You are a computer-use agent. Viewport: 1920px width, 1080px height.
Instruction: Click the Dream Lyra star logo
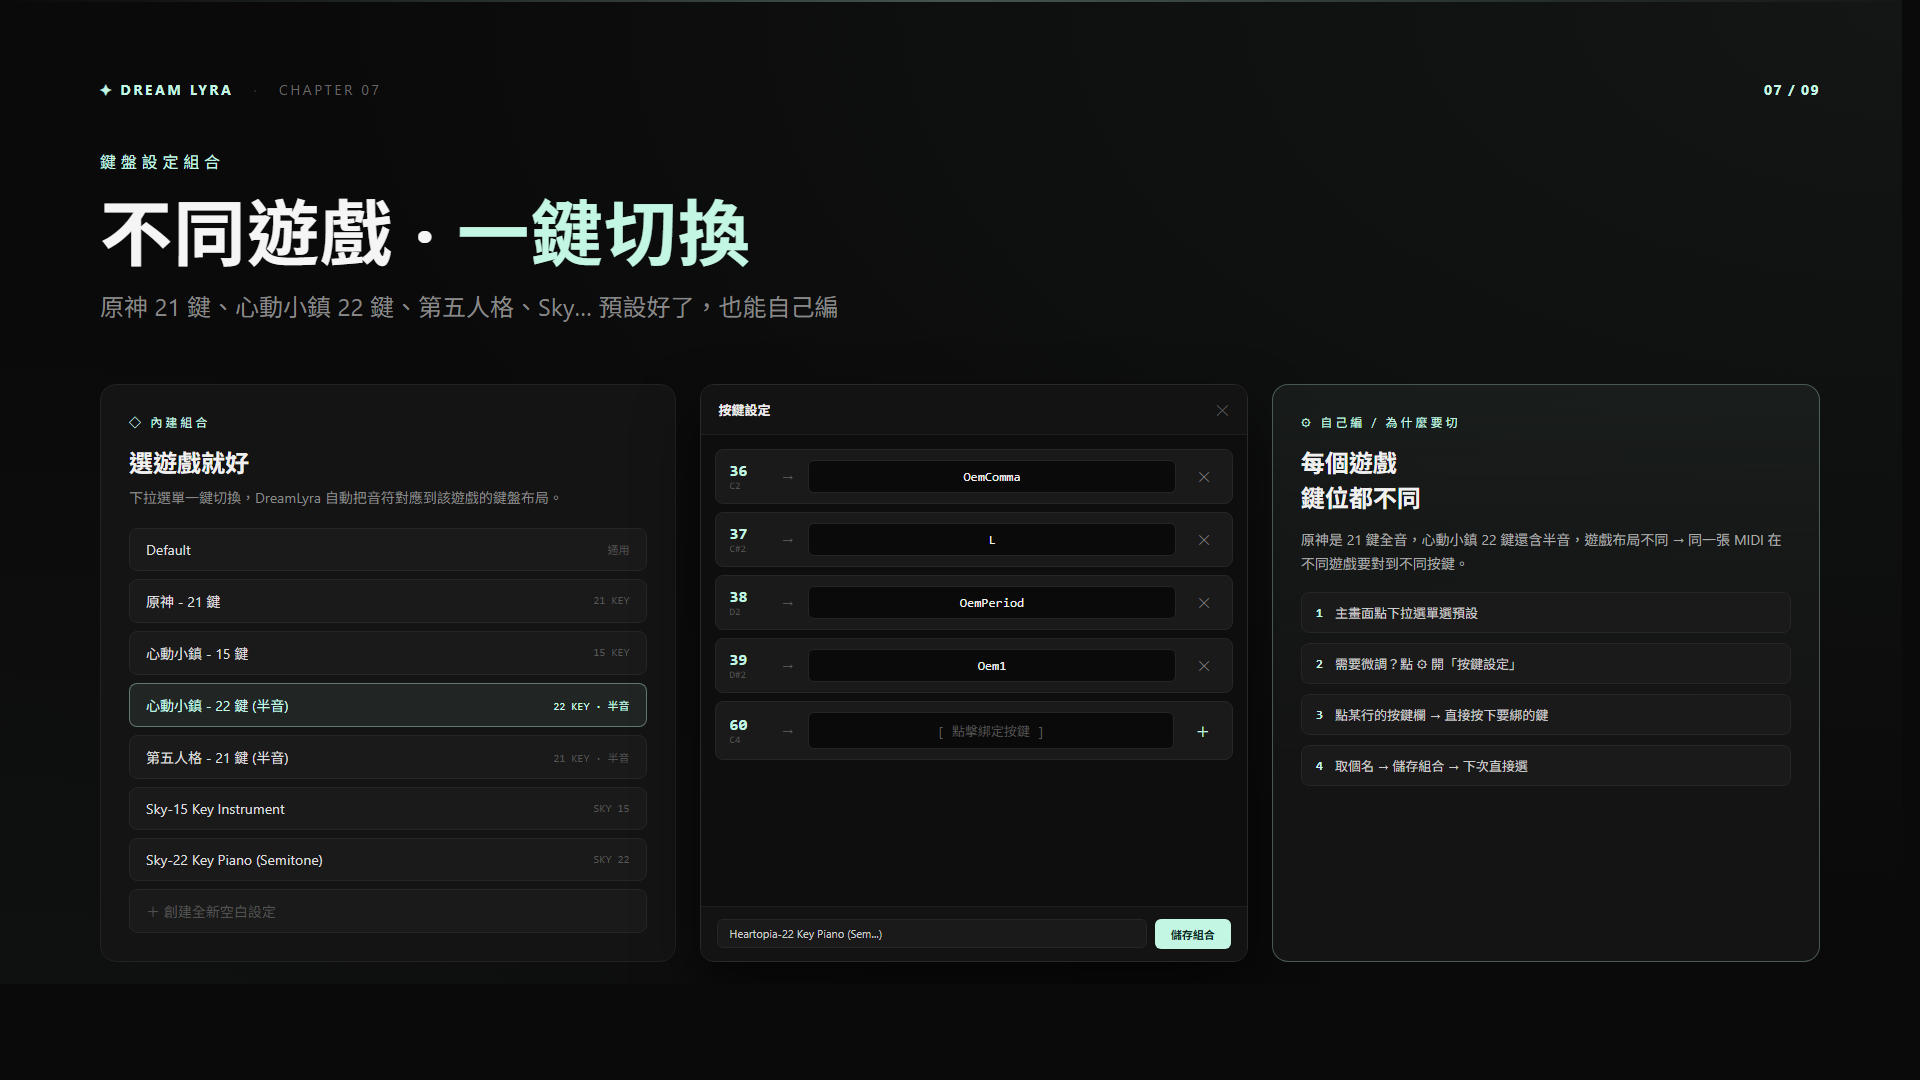(x=106, y=90)
